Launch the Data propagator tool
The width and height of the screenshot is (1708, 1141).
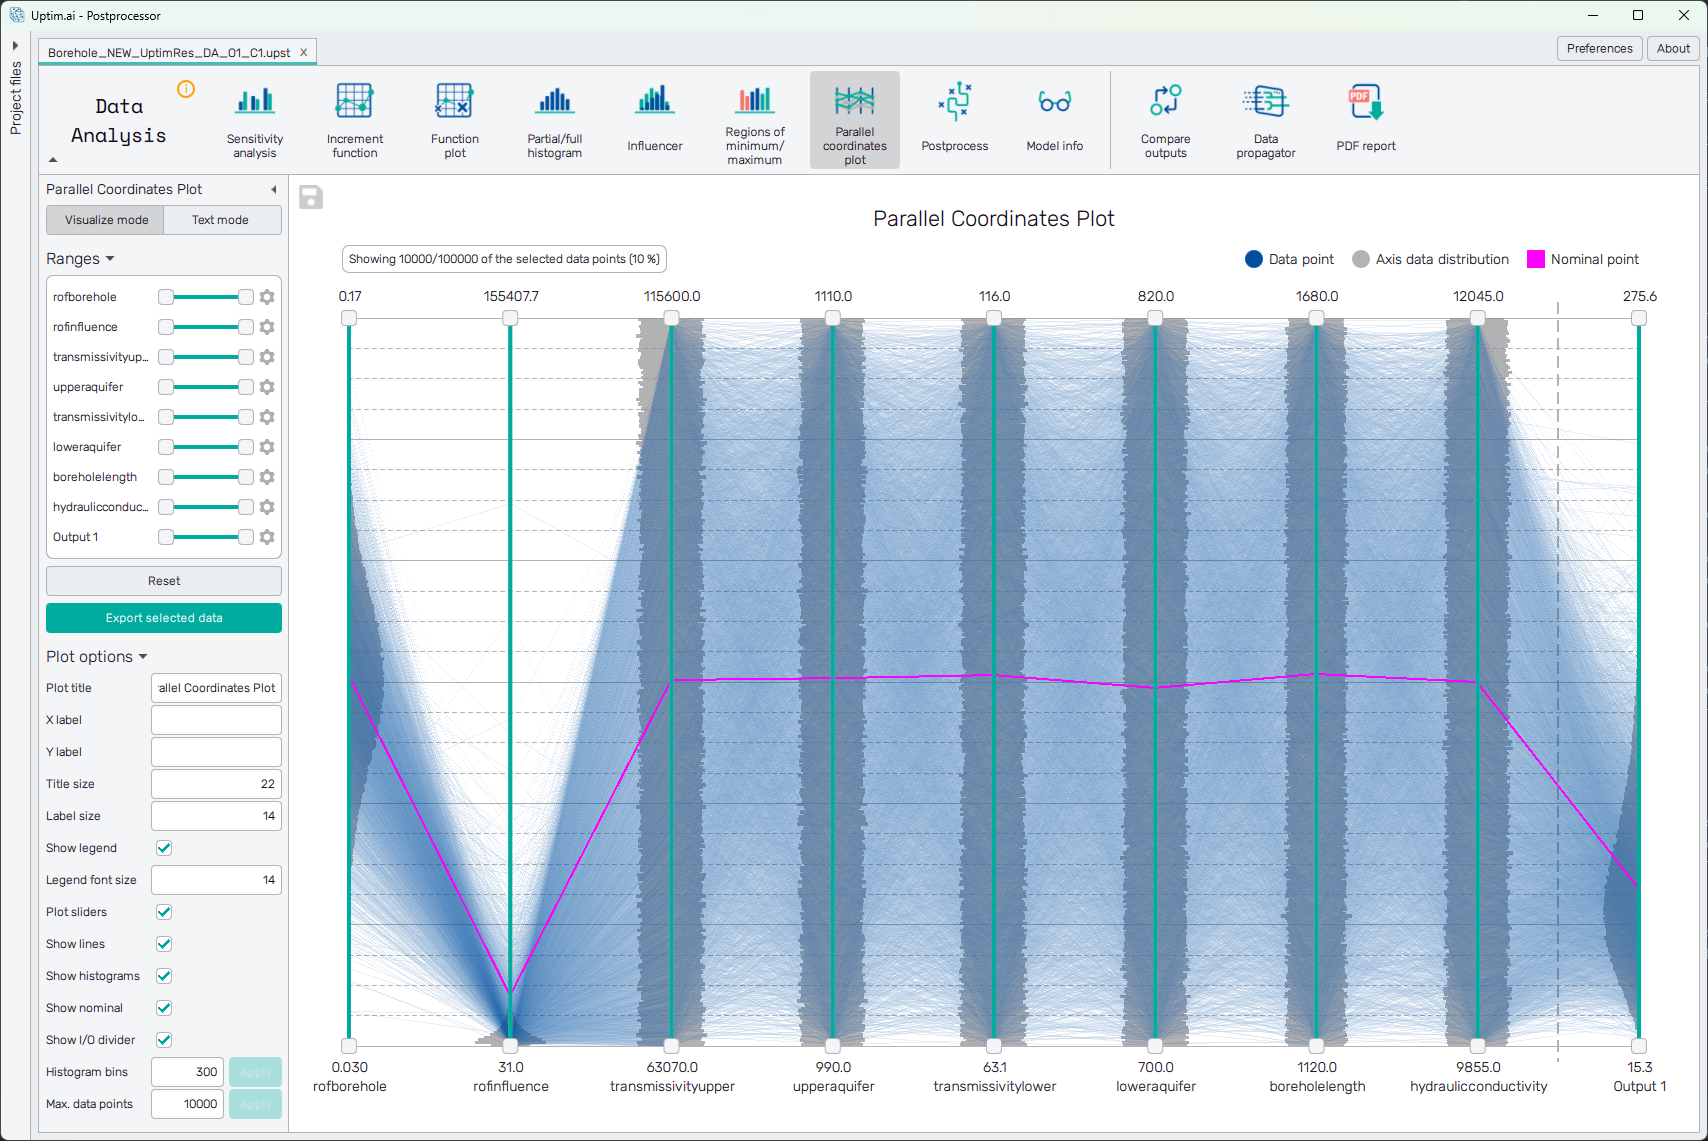pyautogui.click(x=1265, y=119)
